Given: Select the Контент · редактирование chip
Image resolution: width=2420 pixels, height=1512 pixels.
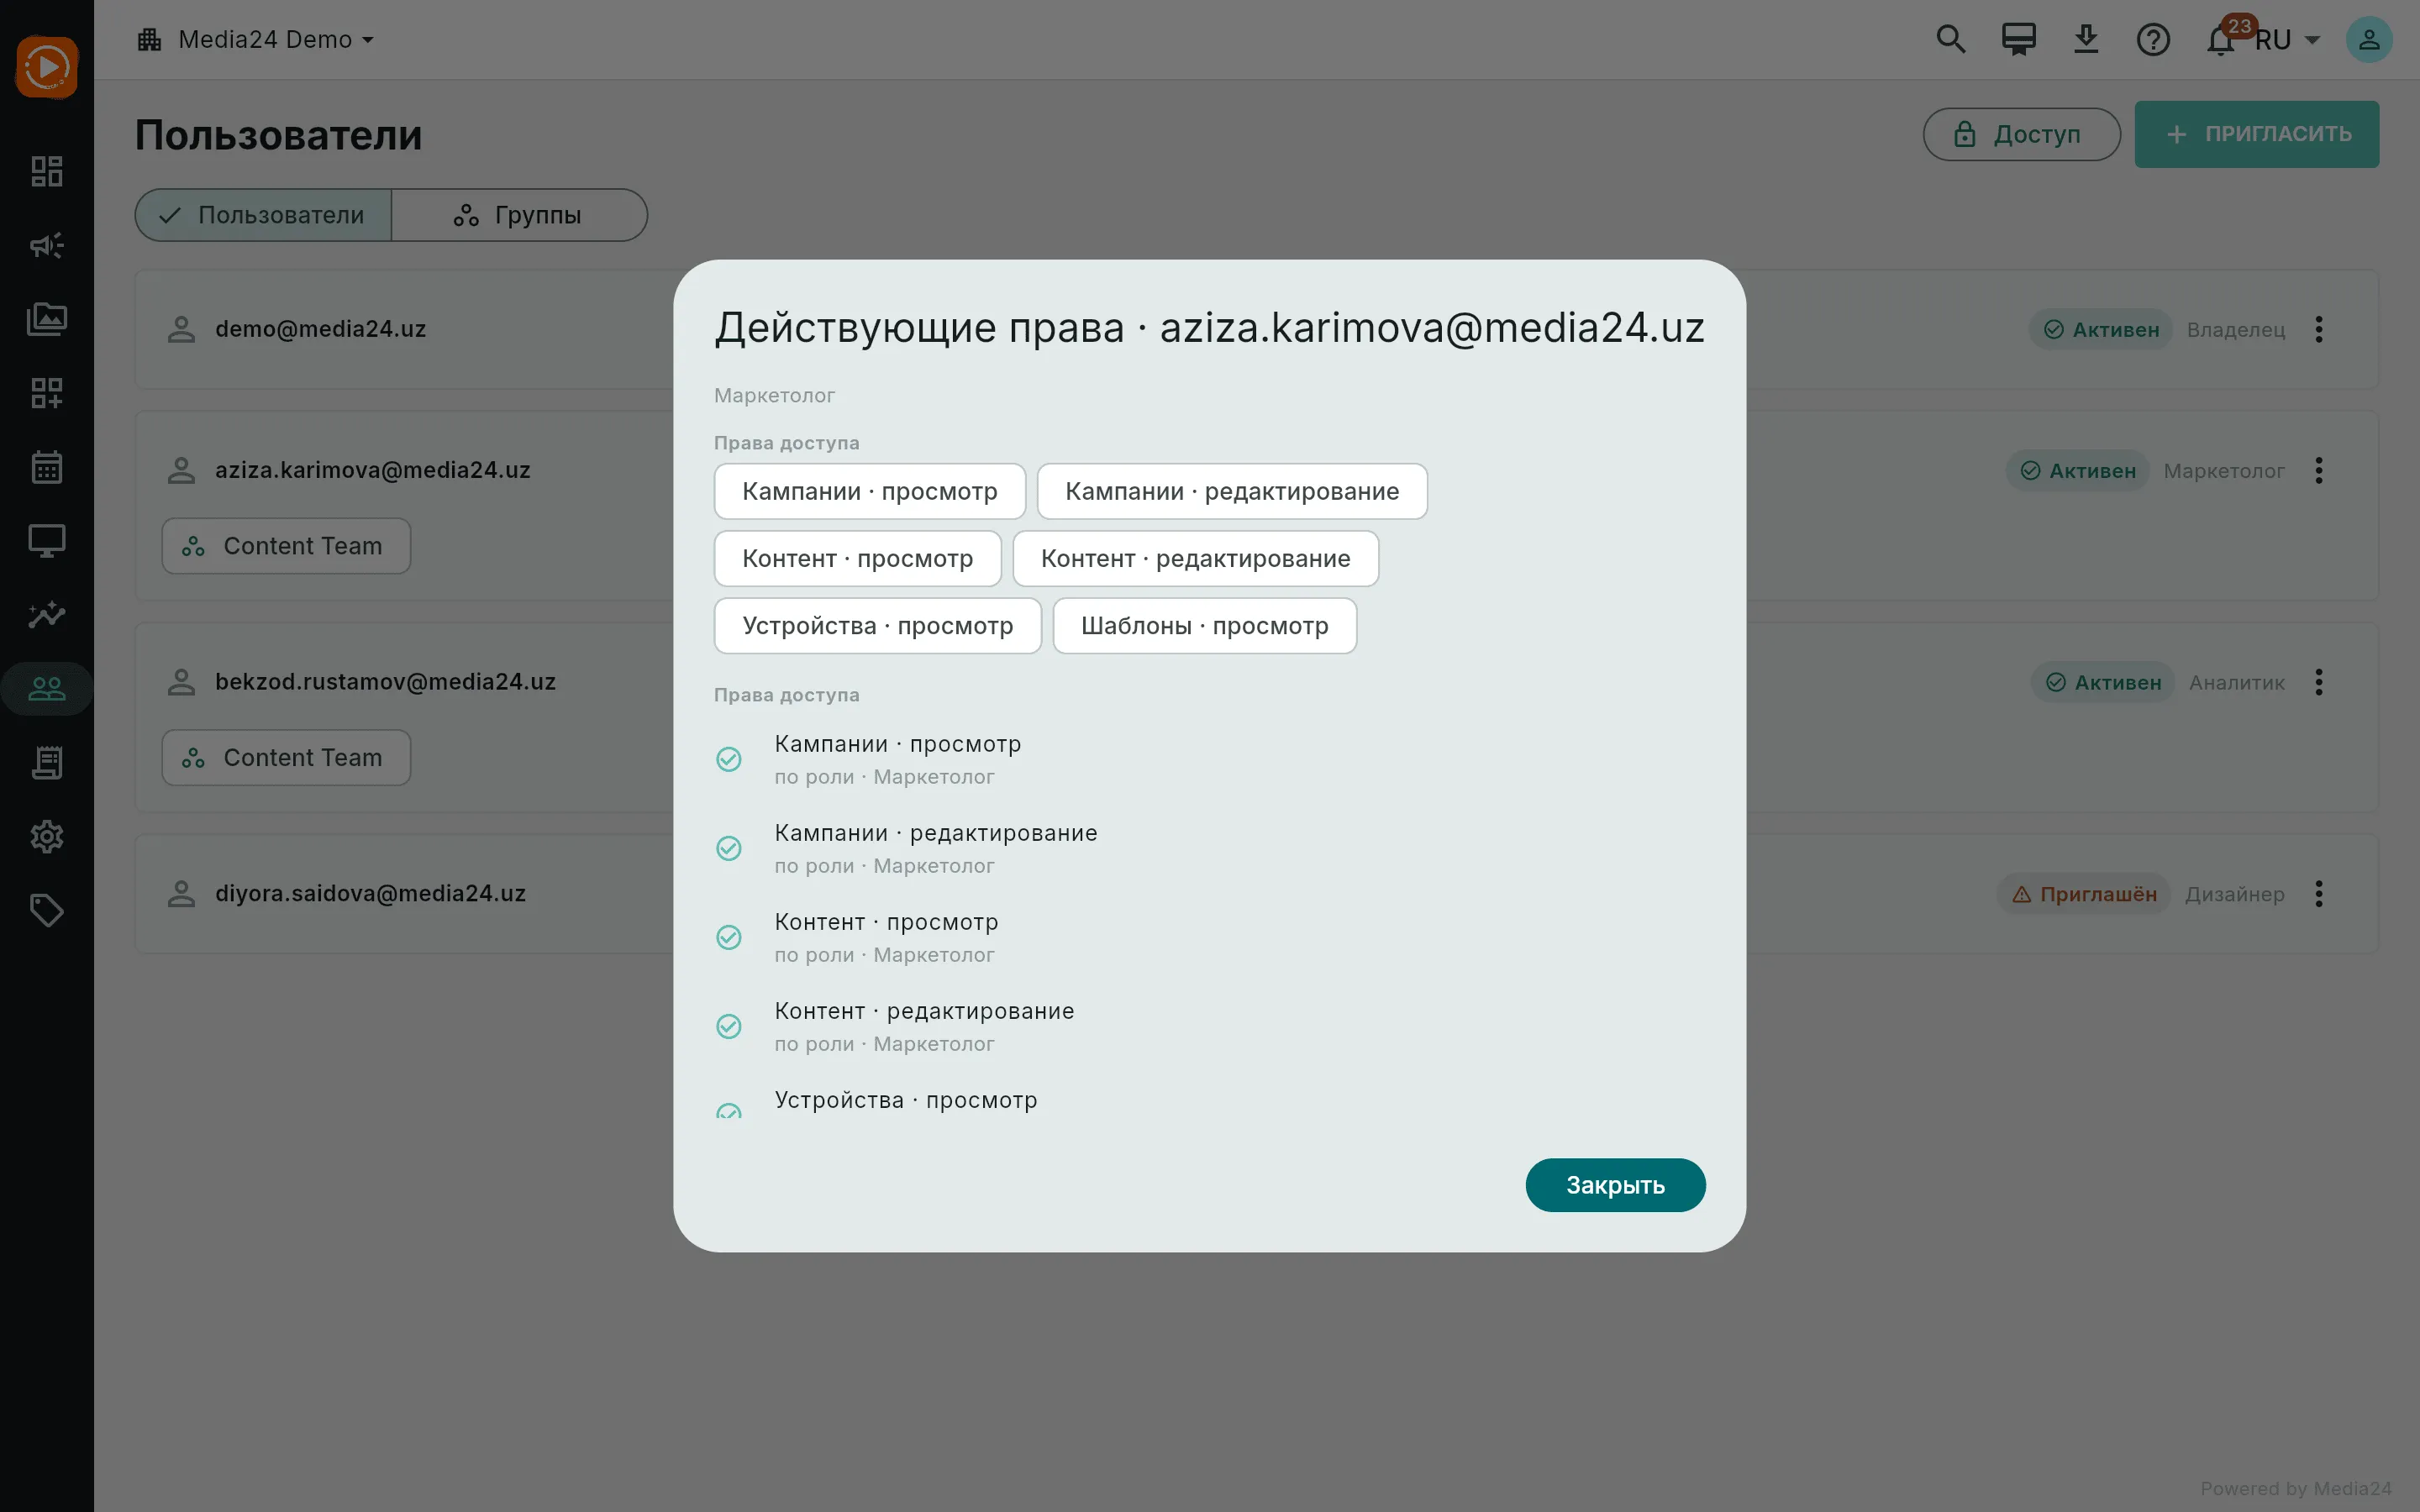Looking at the screenshot, I should (1195, 558).
